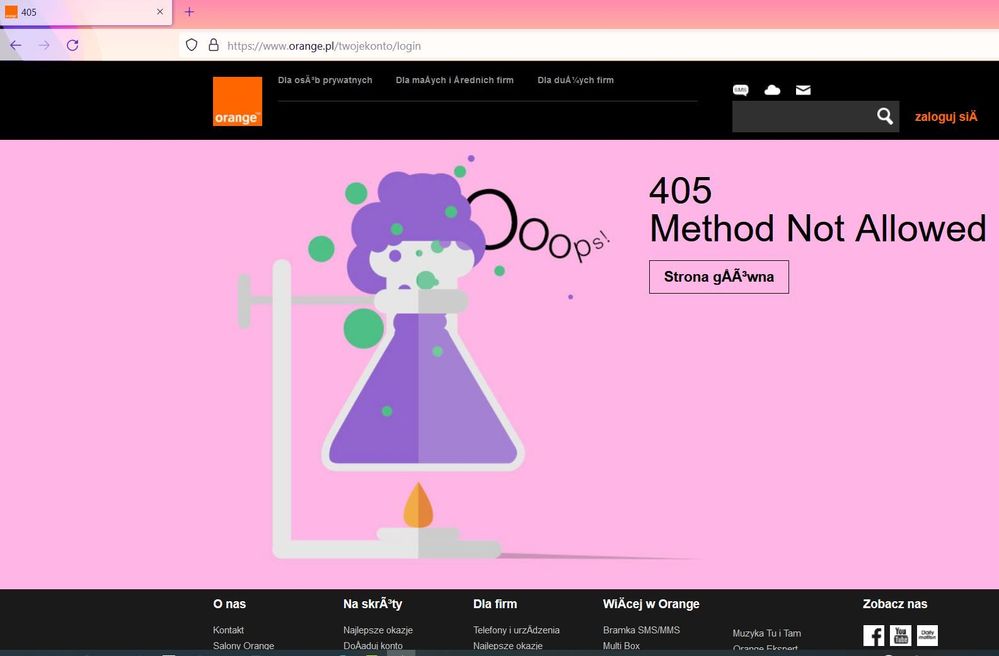Close the 405 browser tab

(160, 12)
